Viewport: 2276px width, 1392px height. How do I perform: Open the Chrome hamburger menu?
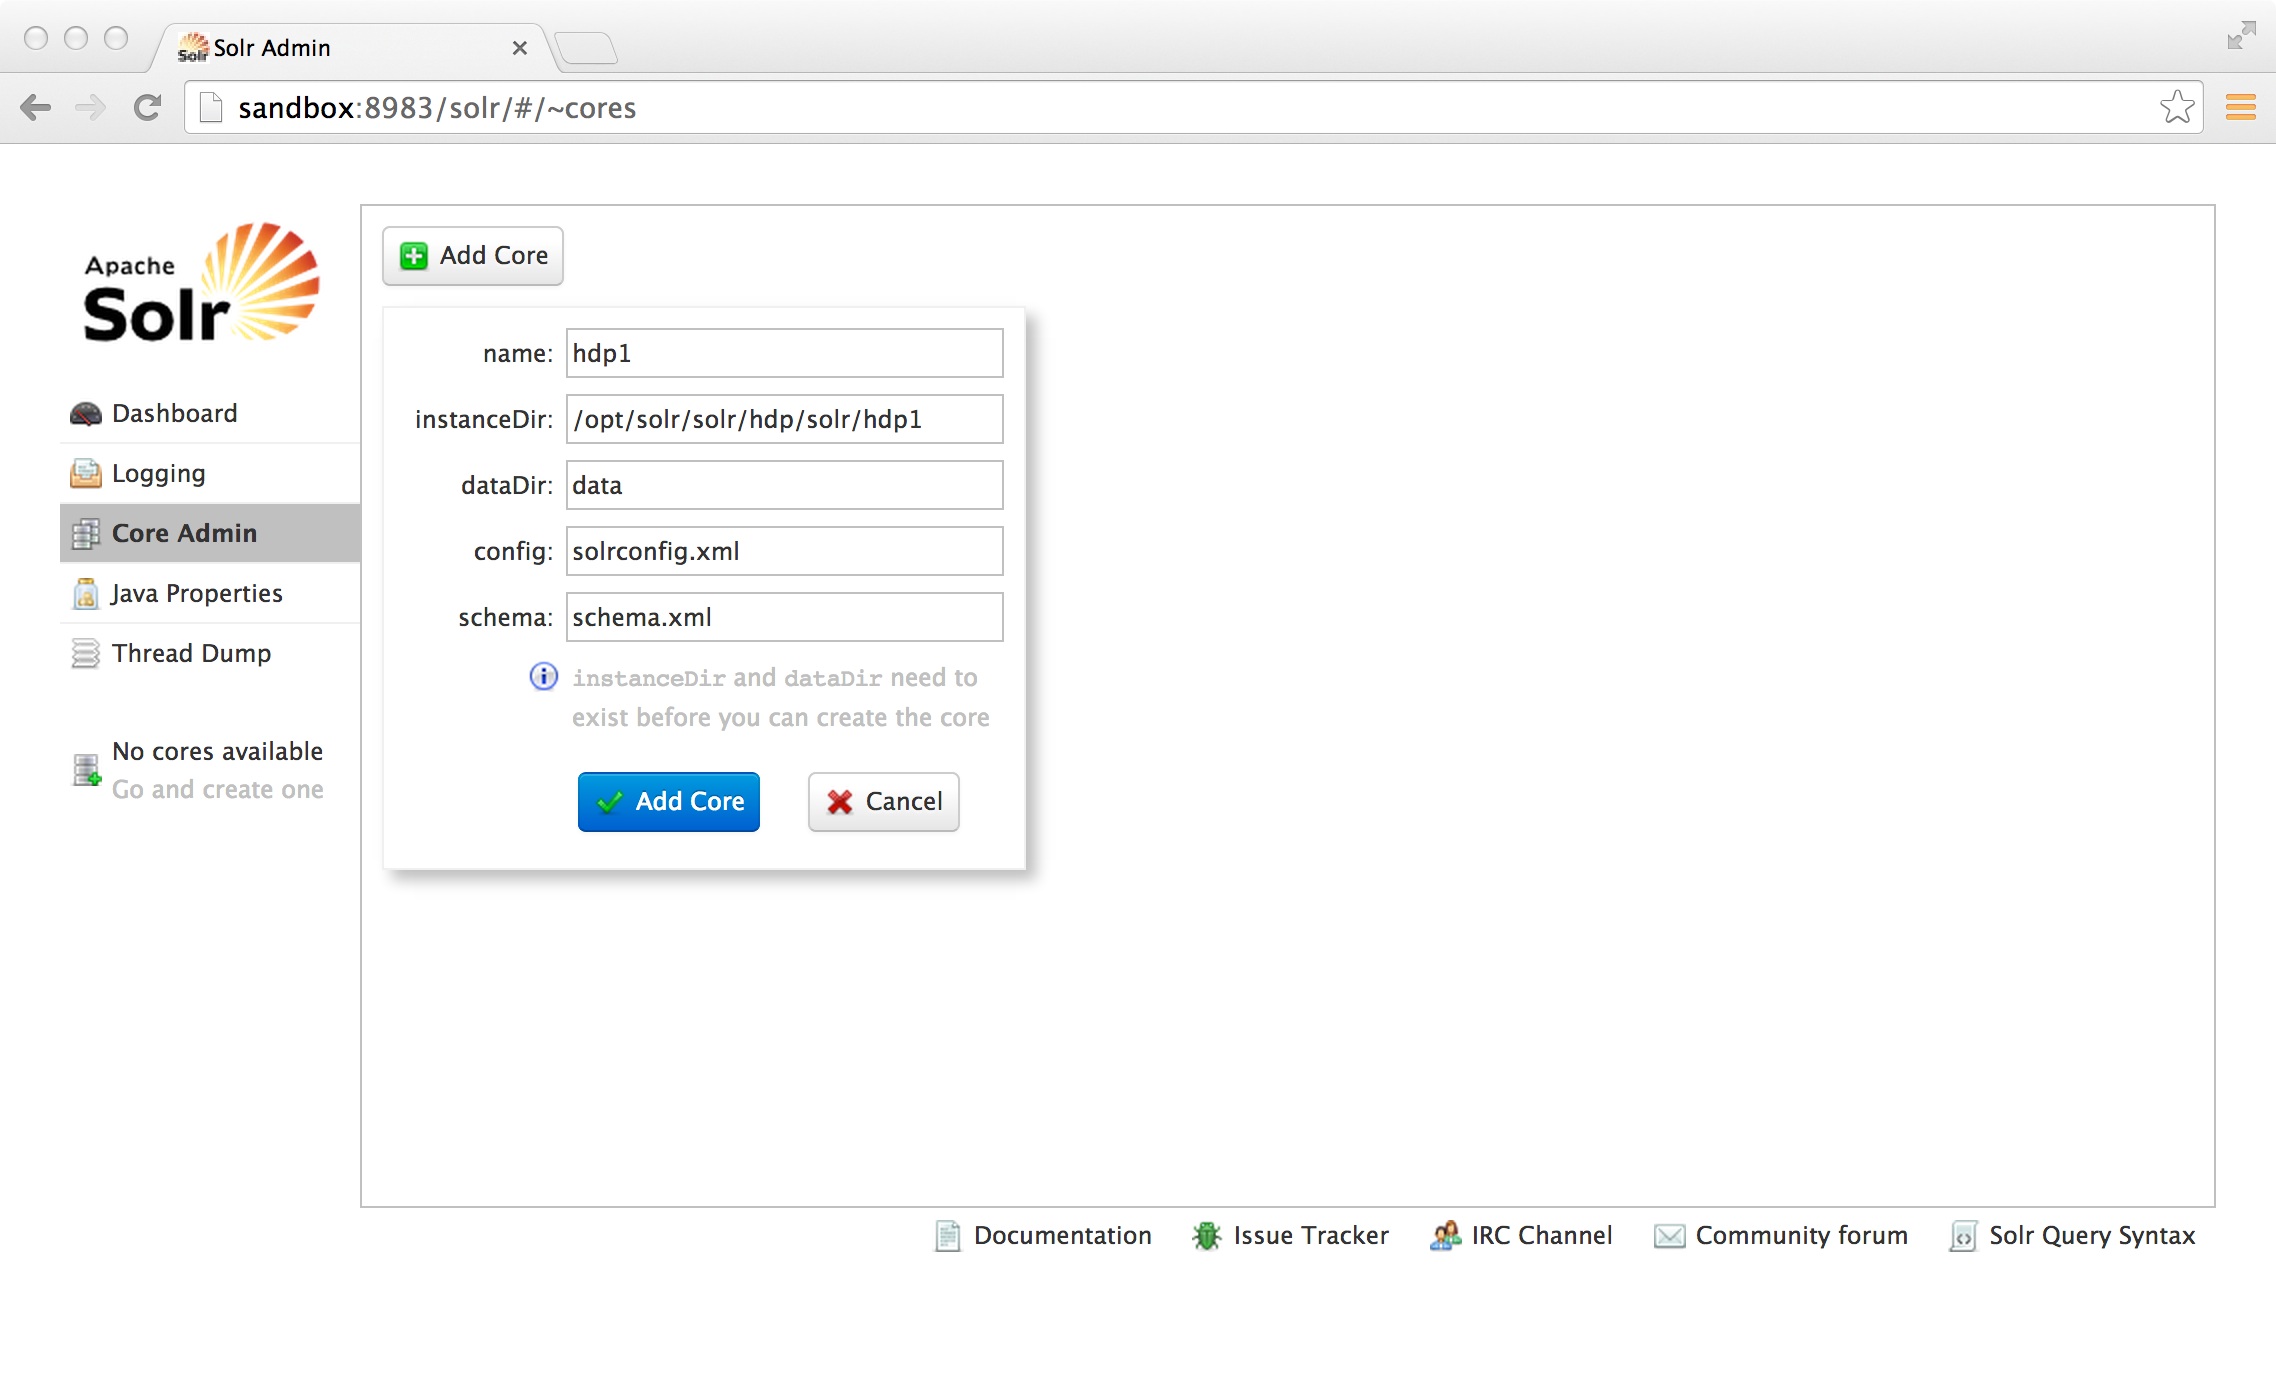[x=2240, y=107]
